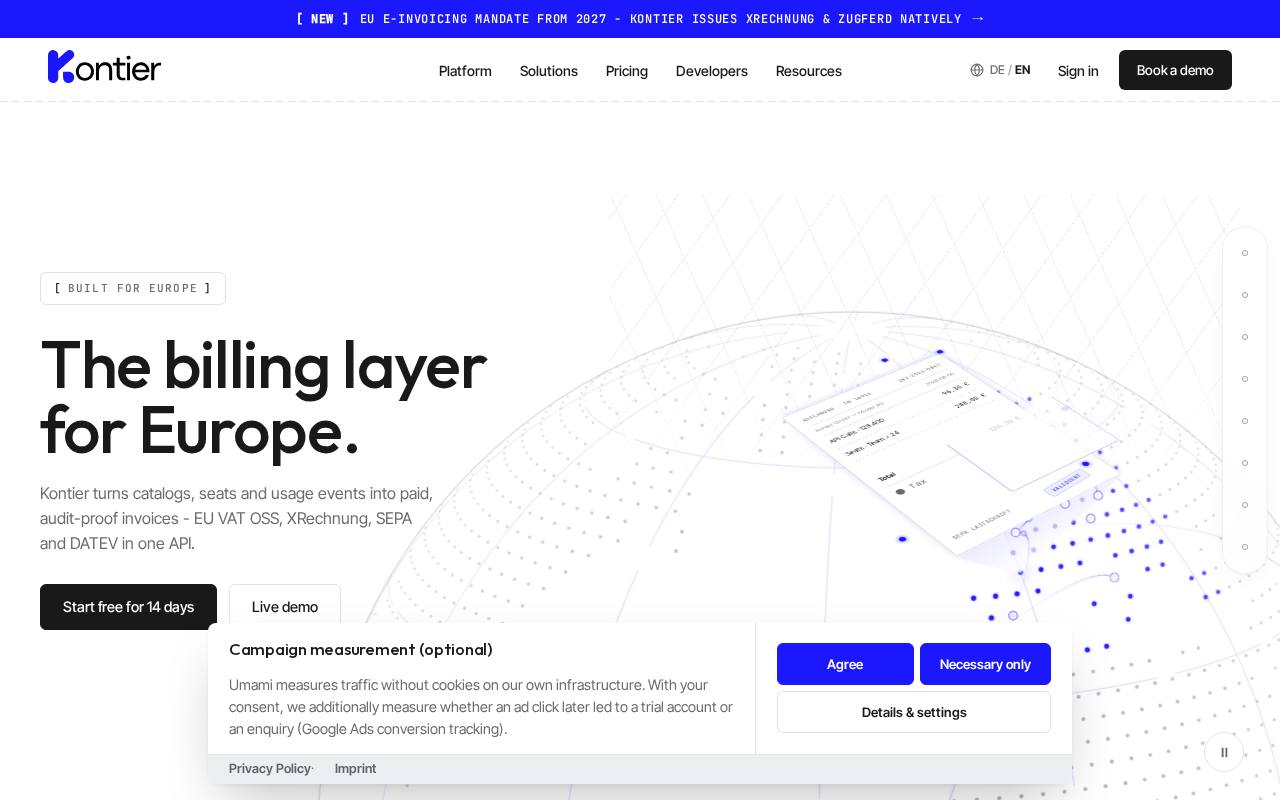This screenshot has width=1280, height=800.
Task: Click the globe language icon
Action: [977, 70]
